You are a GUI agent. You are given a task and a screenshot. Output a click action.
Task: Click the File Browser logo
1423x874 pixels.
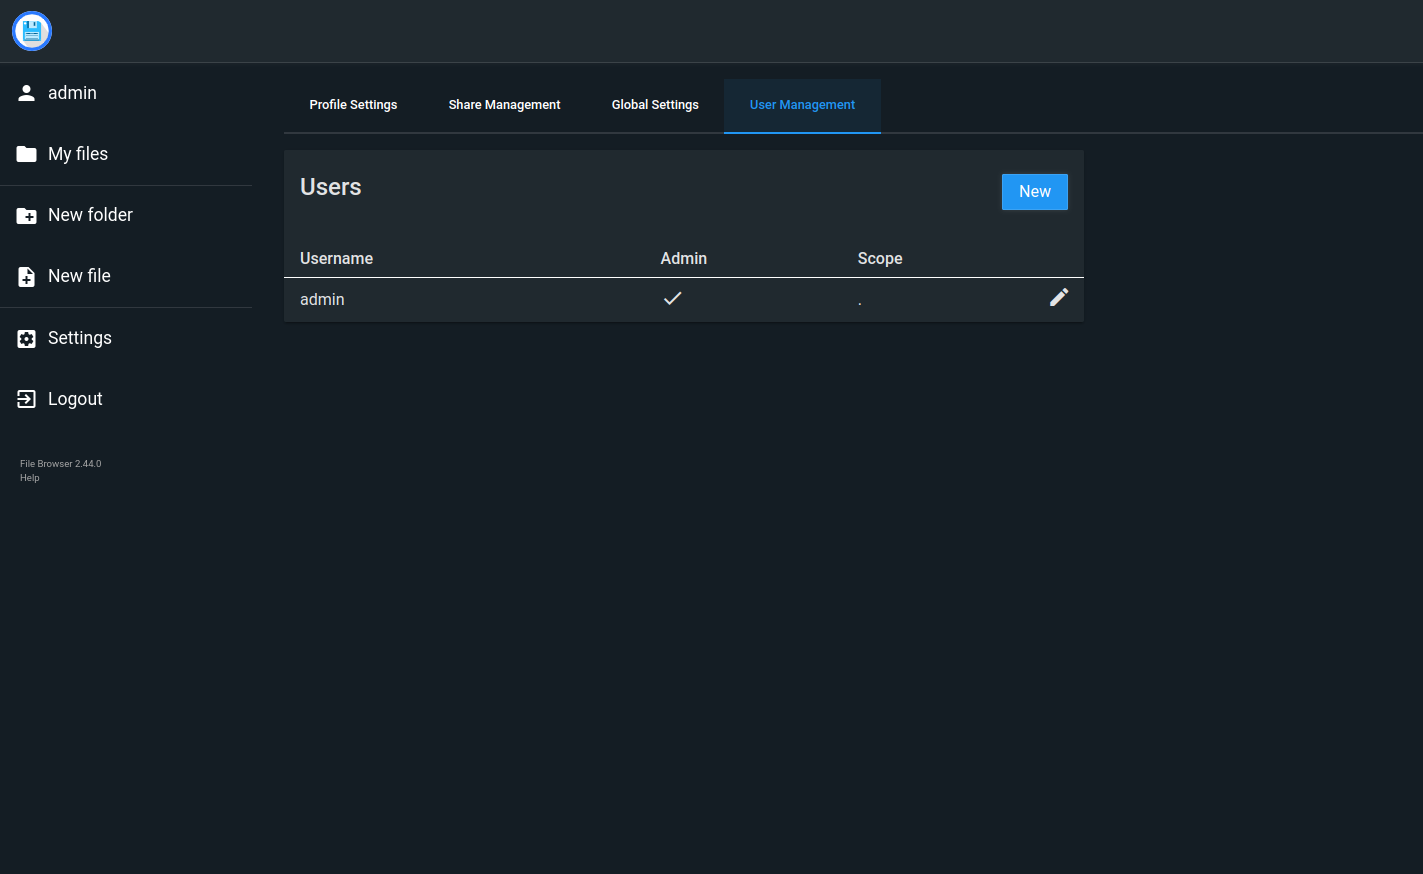[x=32, y=32]
